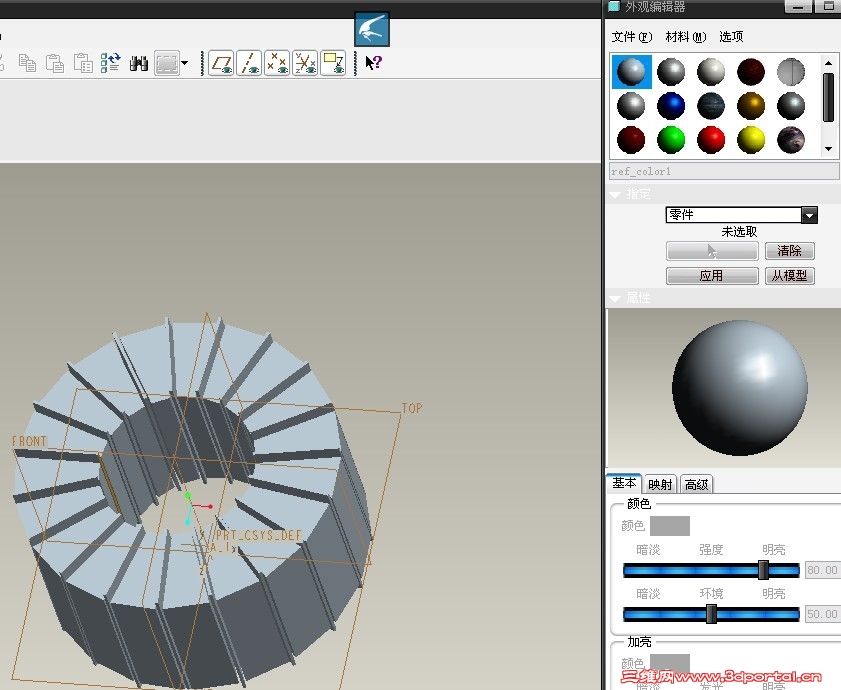Click the palette scrollbar up arrow

coord(829,63)
